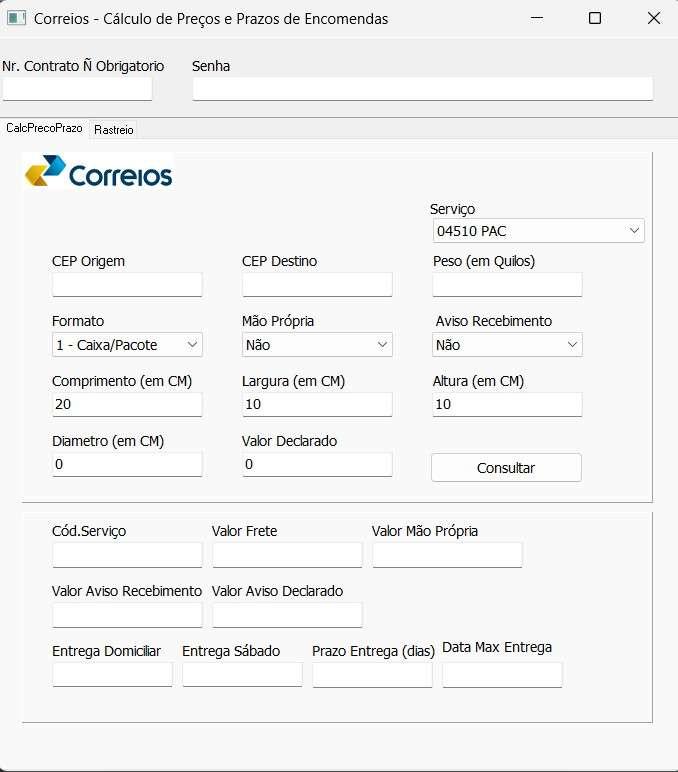Click the Peso (em Quilos) field

(x=507, y=285)
